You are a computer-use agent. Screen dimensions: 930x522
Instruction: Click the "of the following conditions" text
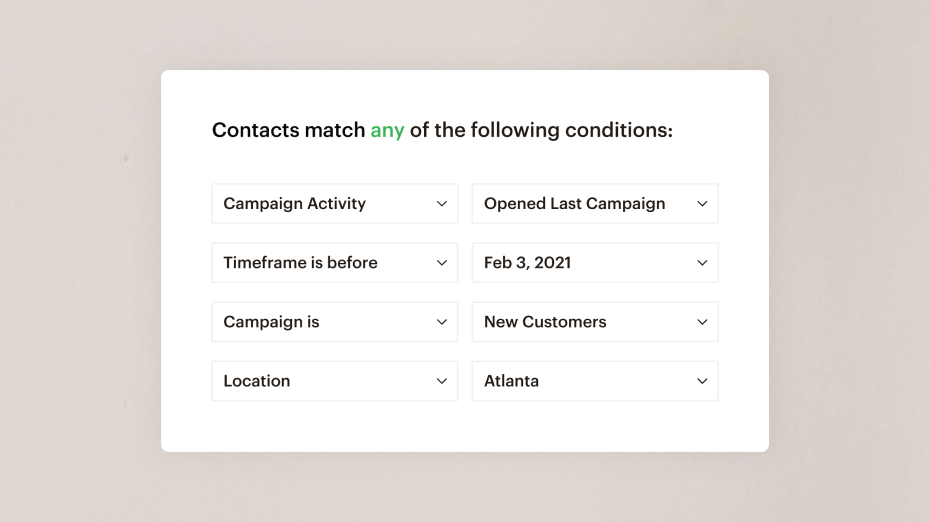[x=541, y=131]
